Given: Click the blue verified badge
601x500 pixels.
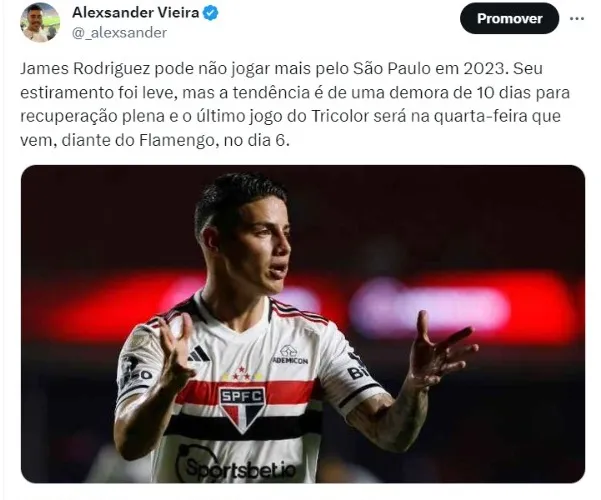Looking at the screenshot, I should point(210,13).
